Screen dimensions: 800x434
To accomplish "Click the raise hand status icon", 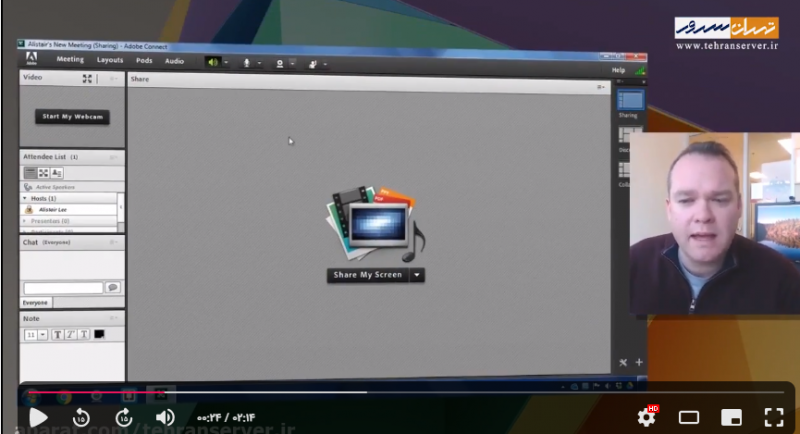I will [313, 63].
